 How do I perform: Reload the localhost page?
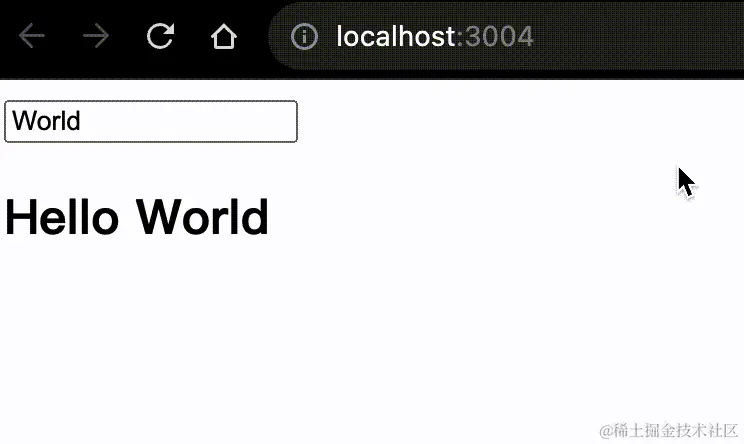click(x=160, y=36)
